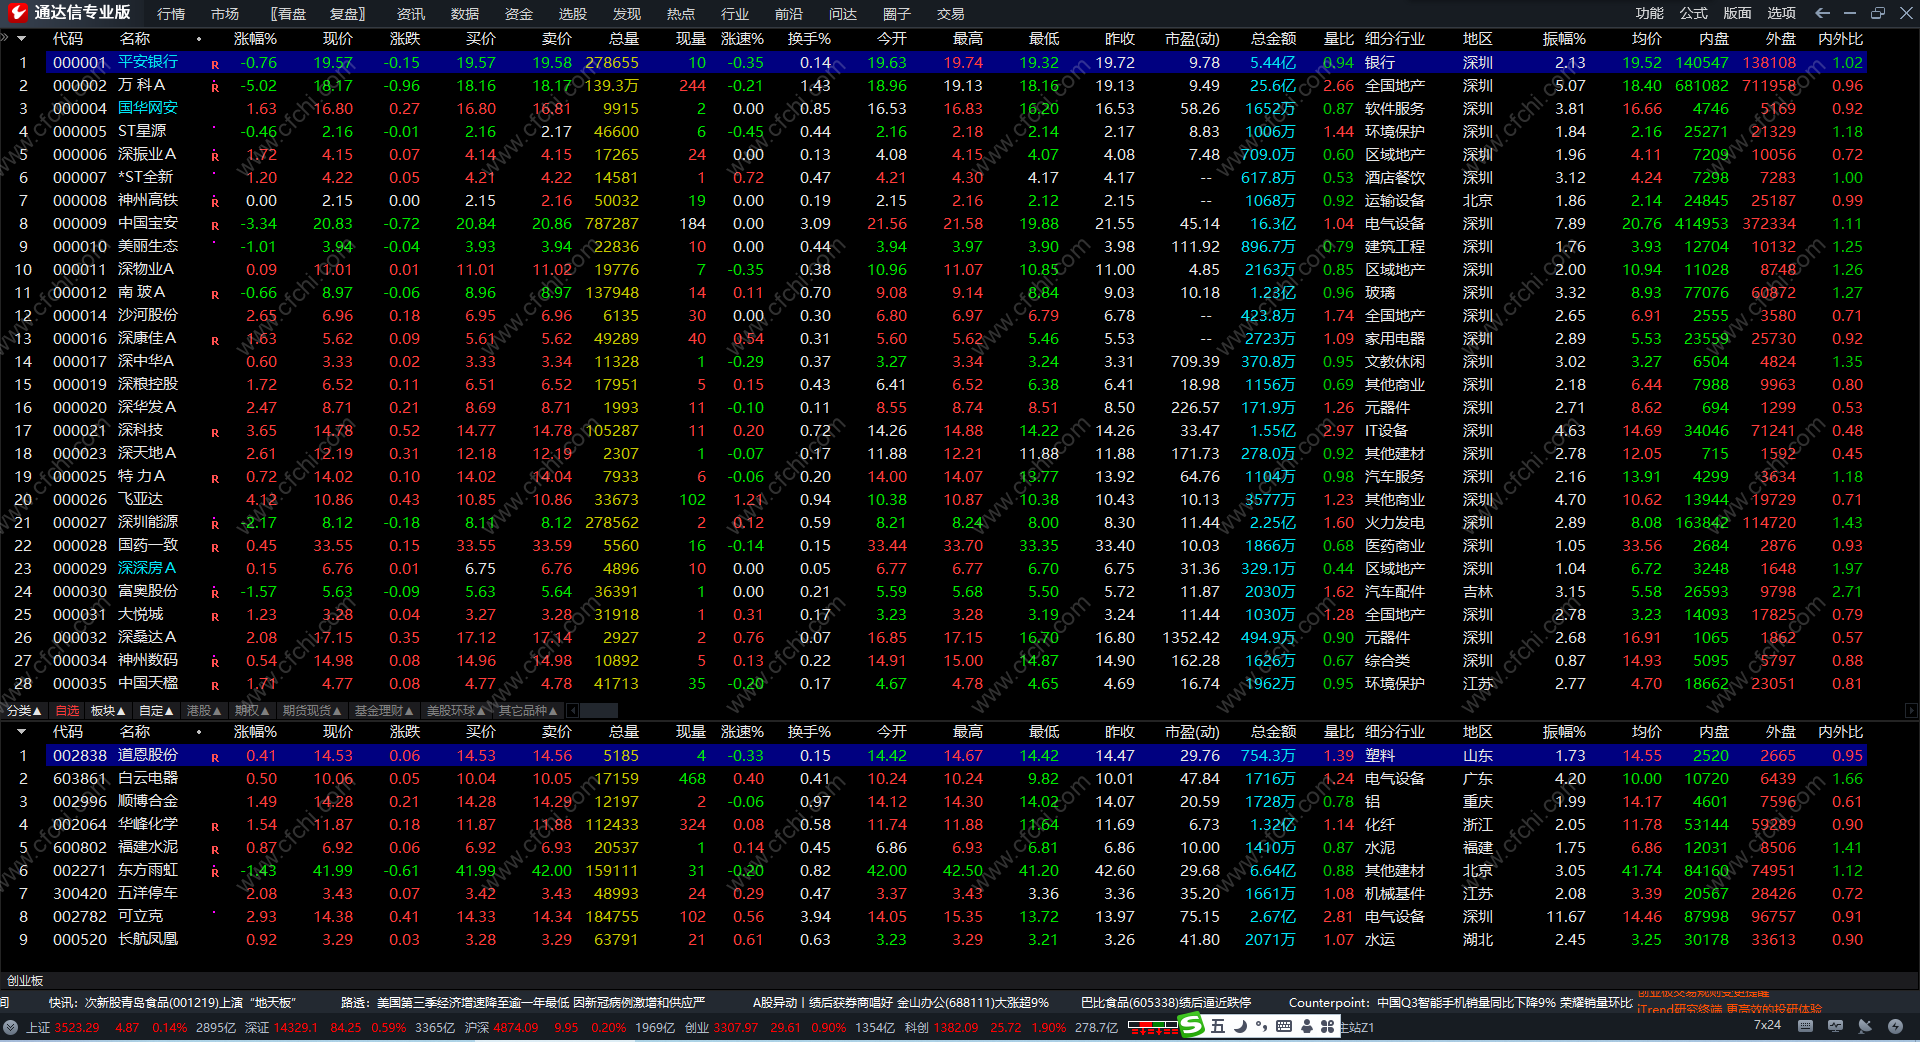Click the R marker in 华峰化学 row
Screen dimensions: 1920x1042
point(215,826)
